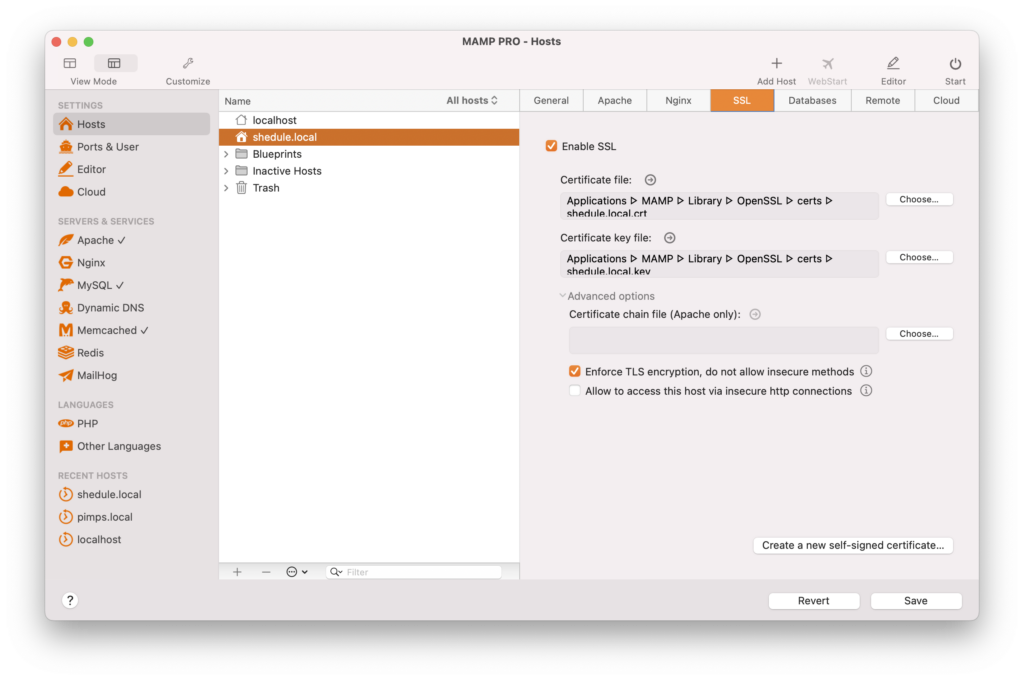Create a new self-signed certificate
1024x680 pixels.
point(853,545)
